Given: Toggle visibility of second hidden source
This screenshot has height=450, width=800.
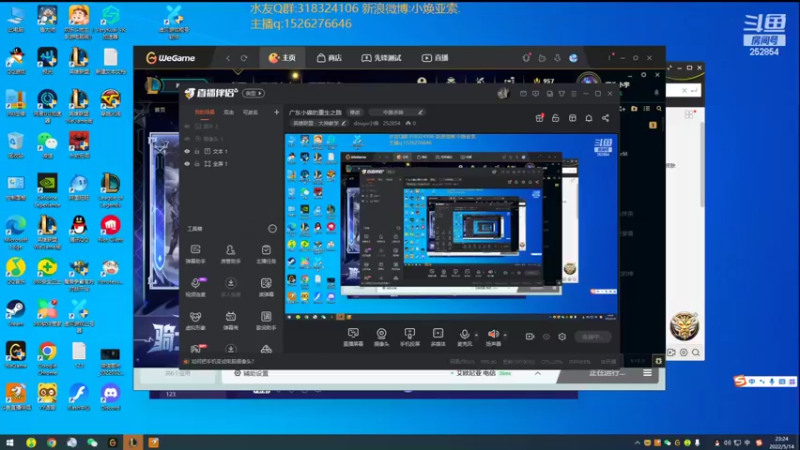Looking at the screenshot, I should (187, 139).
